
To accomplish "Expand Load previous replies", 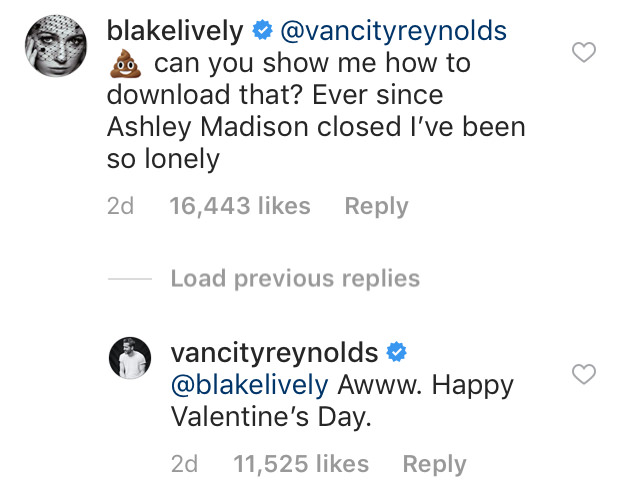I will click(295, 279).
